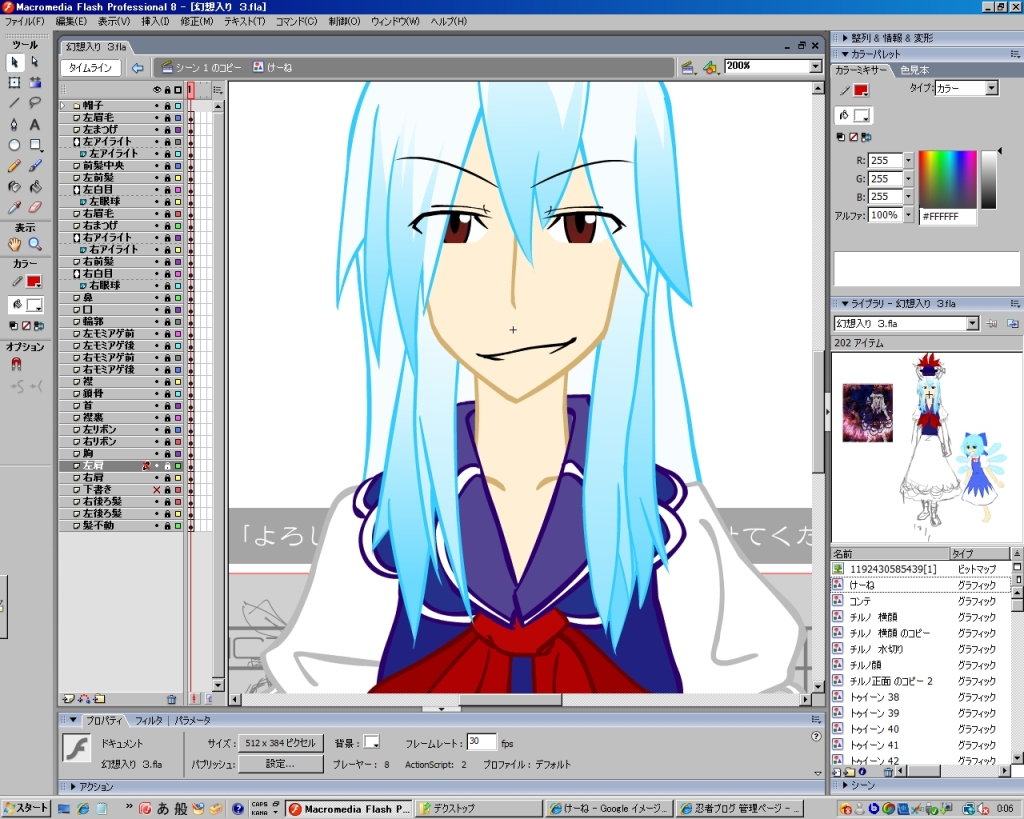The height and width of the screenshot is (819, 1024).
Task: Toggle lock for all layers via padlock header
Action: 167,89
